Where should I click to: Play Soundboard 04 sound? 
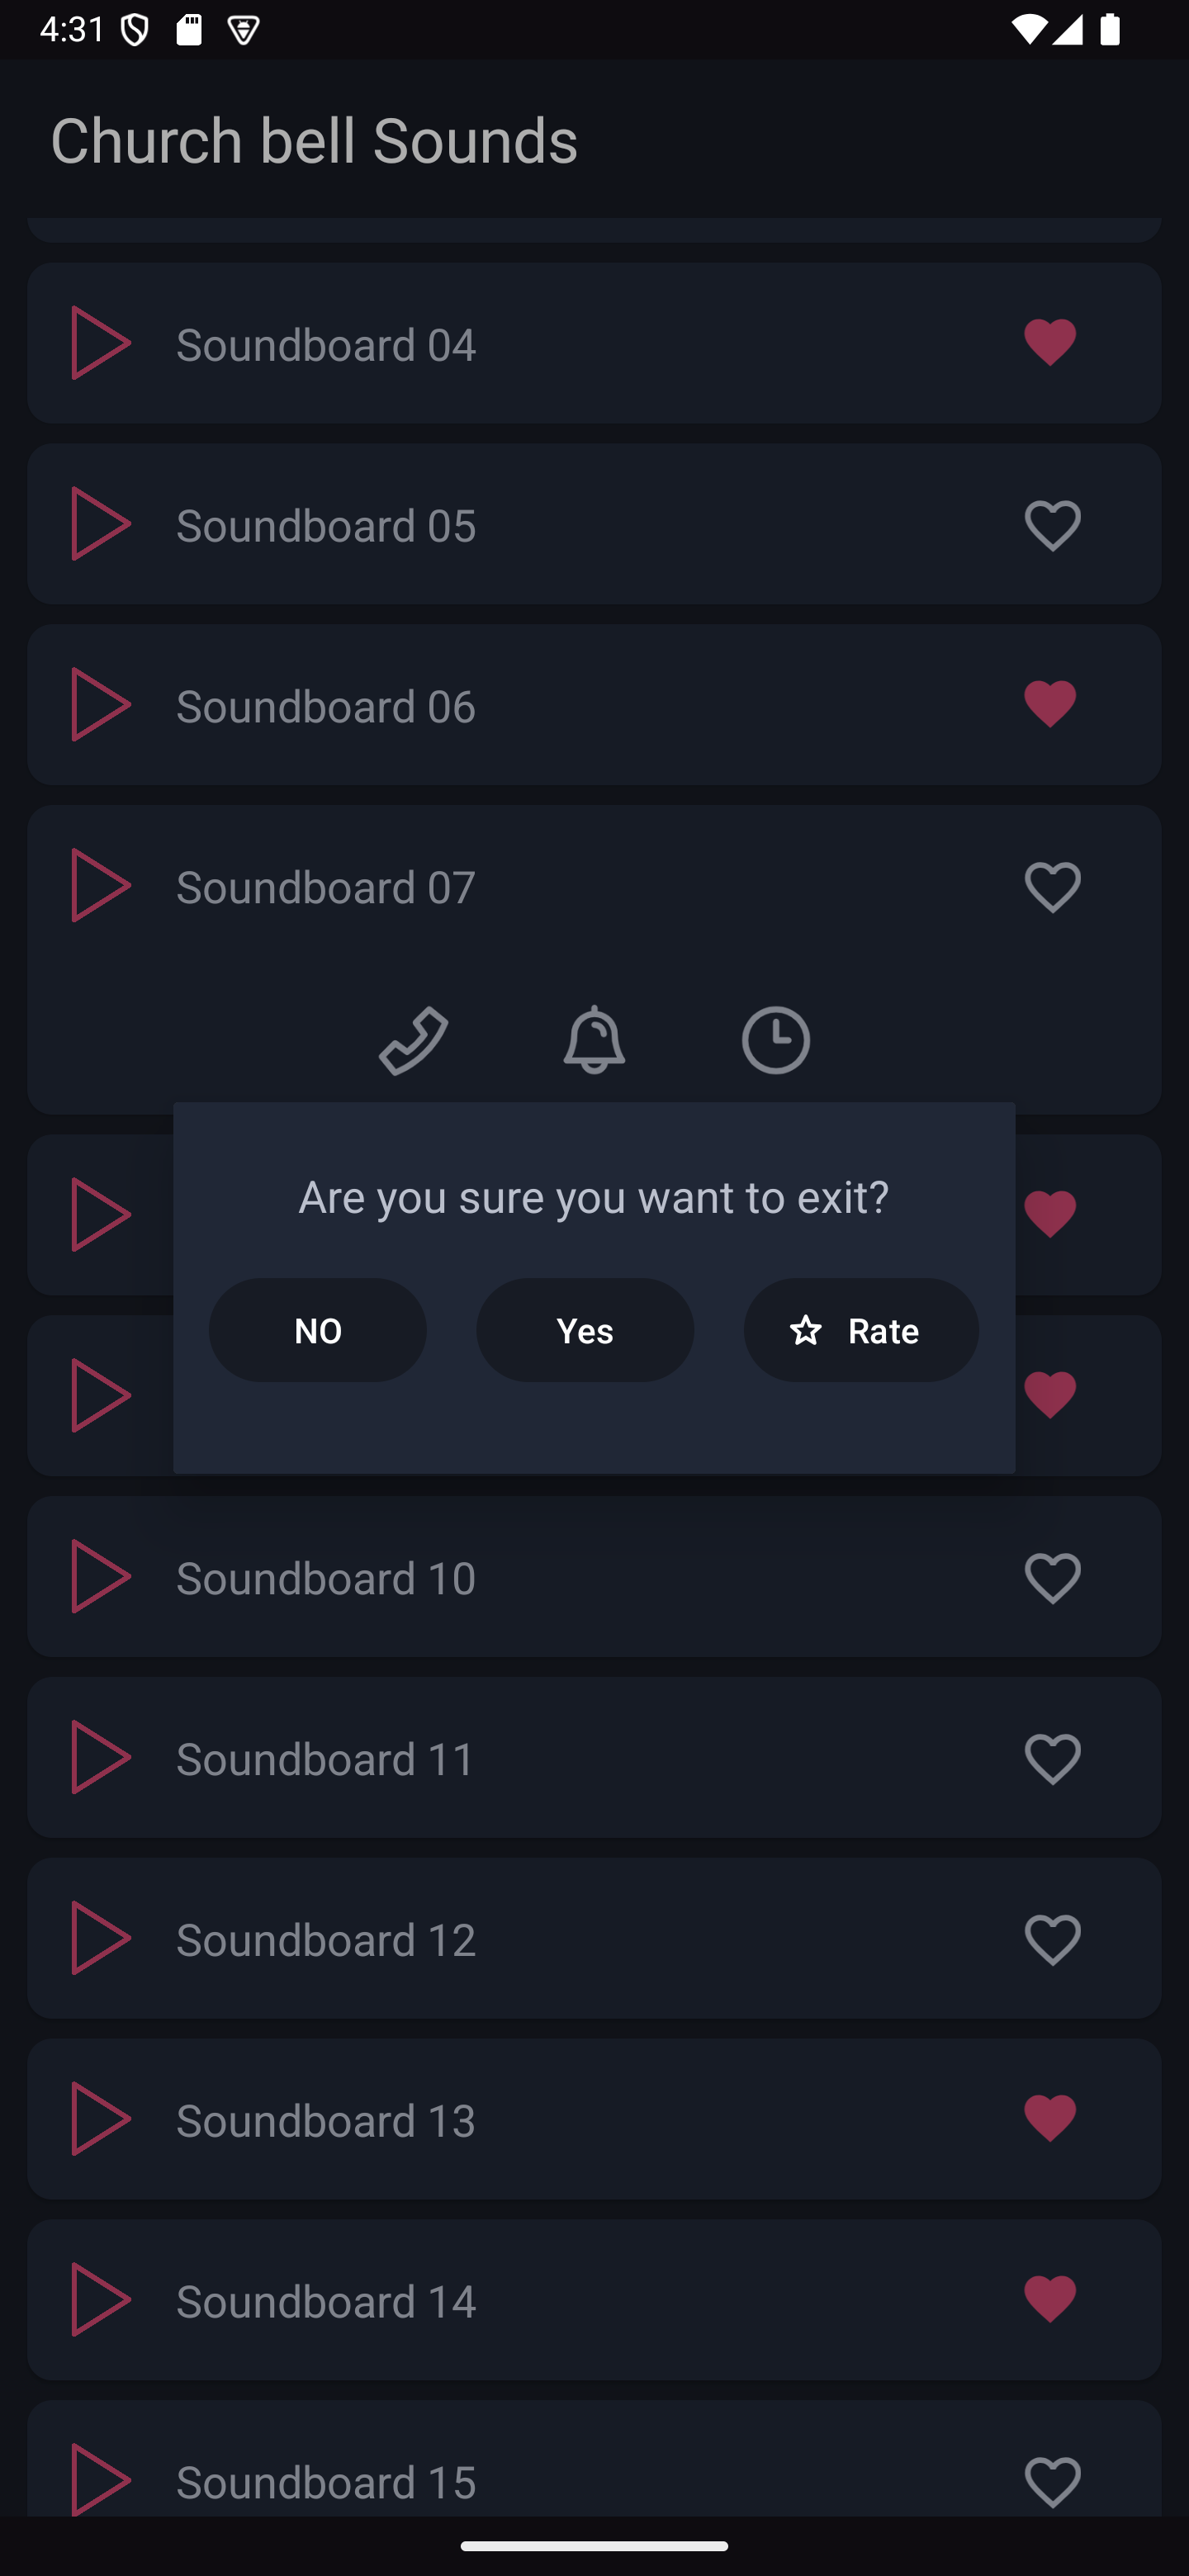[x=101, y=343]
